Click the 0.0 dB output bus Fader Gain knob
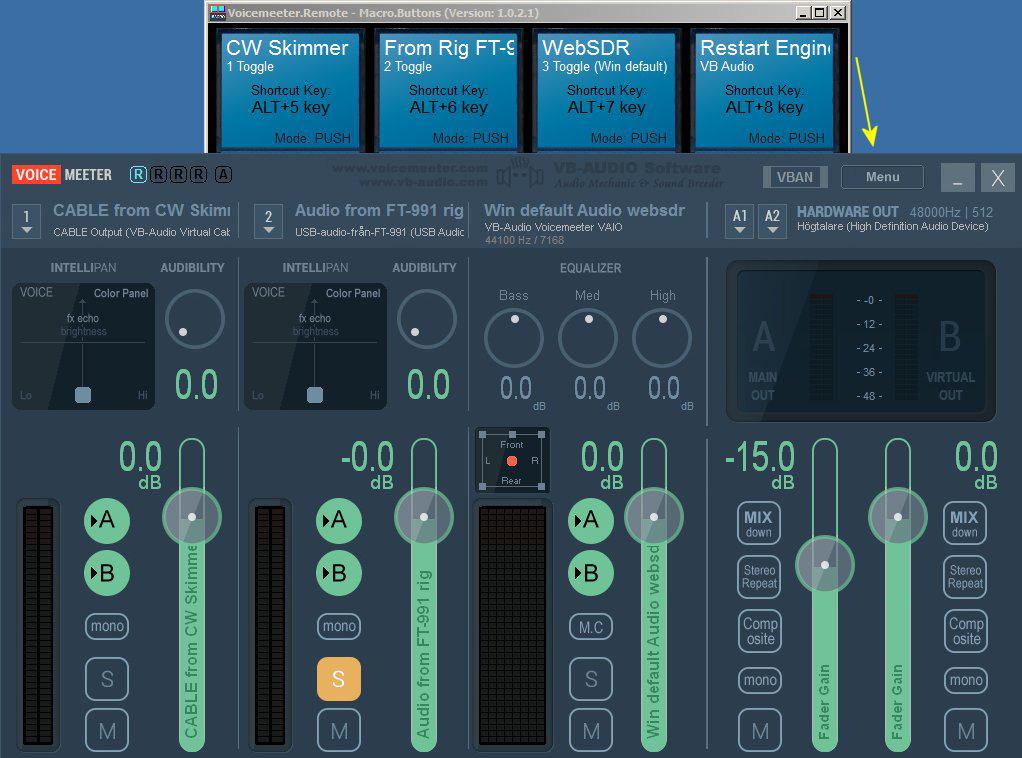 point(898,517)
